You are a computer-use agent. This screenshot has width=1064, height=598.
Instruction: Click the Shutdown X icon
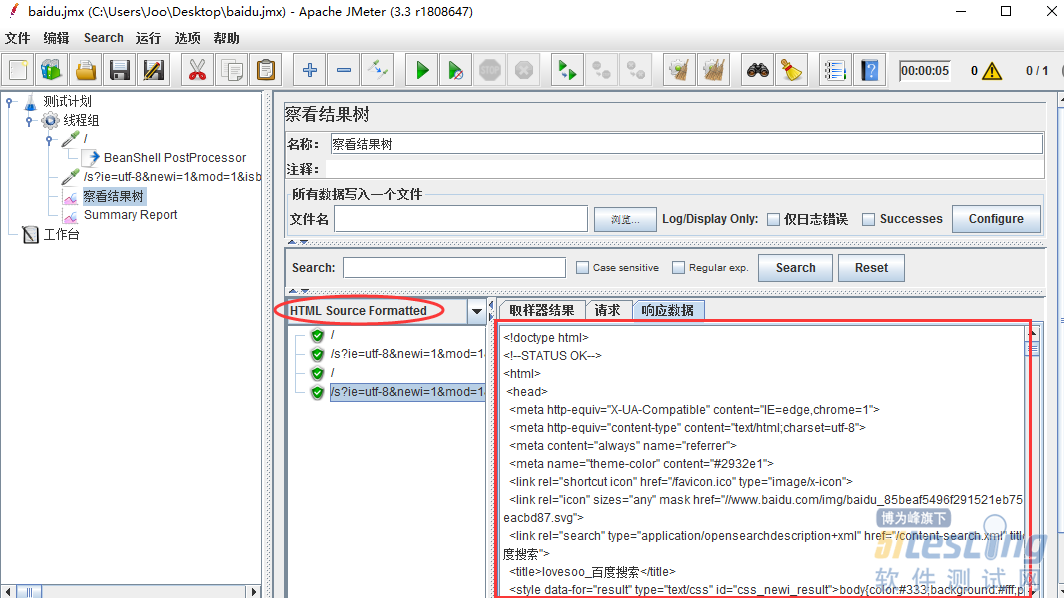(x=524, y=70)
